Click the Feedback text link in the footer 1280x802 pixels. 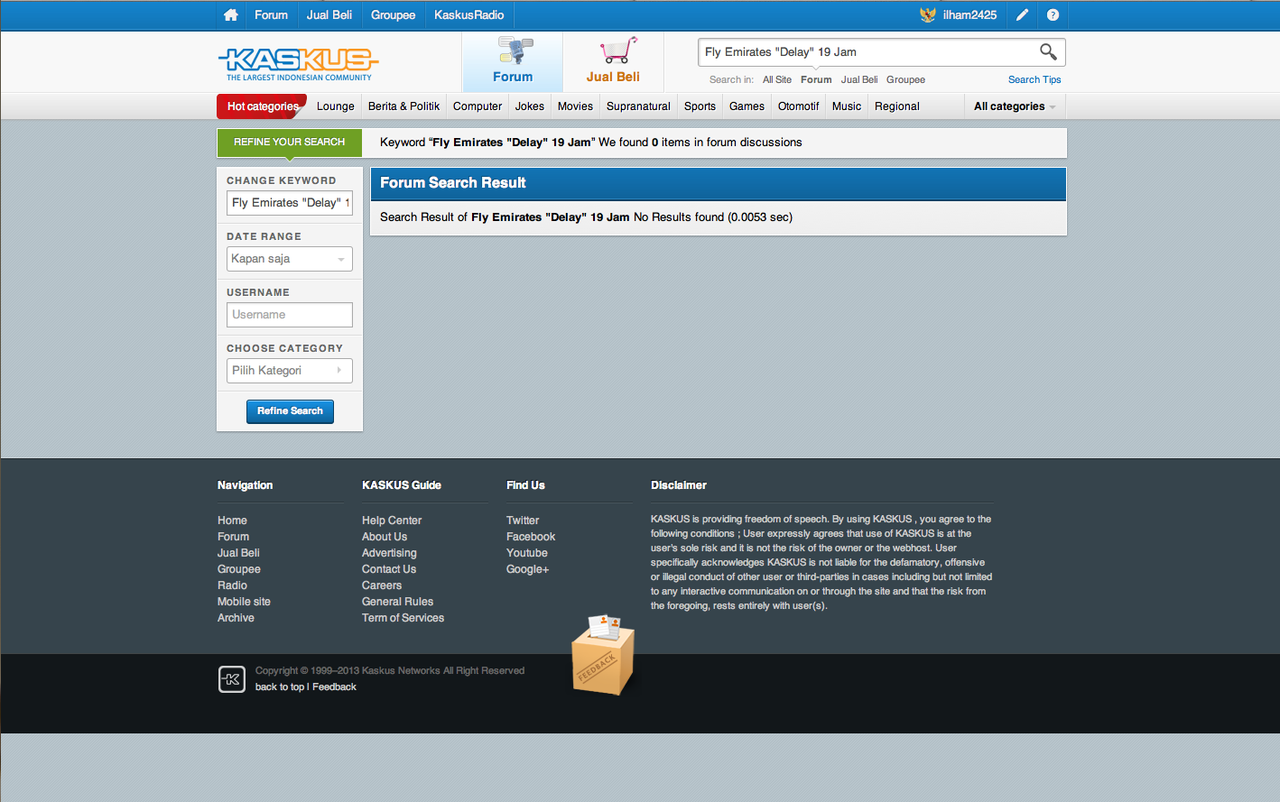click(x=334, y=687)
